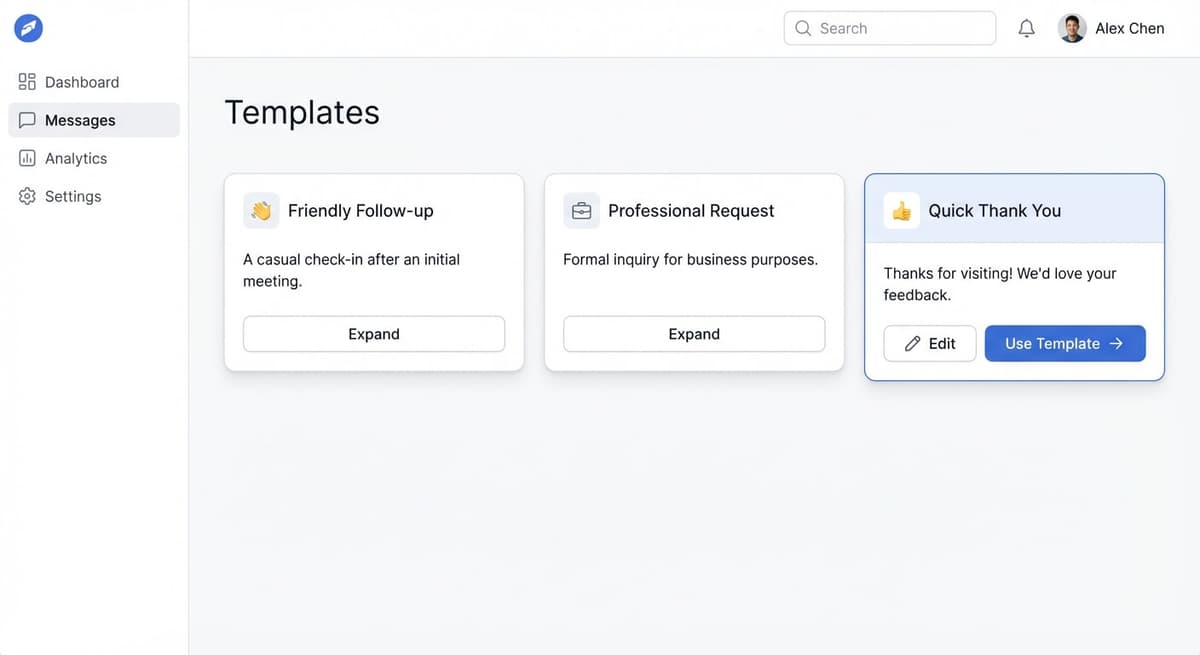The height and width of the screenshot is (655, 1200).
Task: Click the briefcase icon on Professional Request
Action: (x=581, y=210)
